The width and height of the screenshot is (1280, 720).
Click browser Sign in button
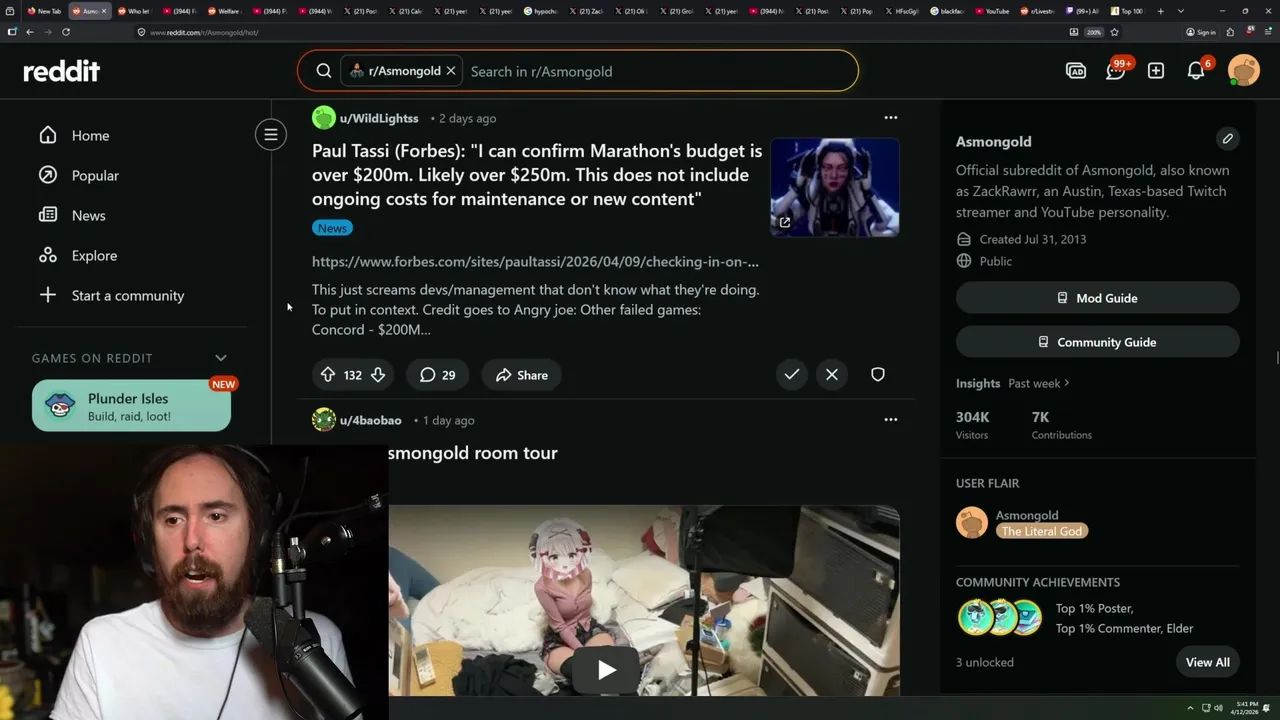coord(1200,32)
